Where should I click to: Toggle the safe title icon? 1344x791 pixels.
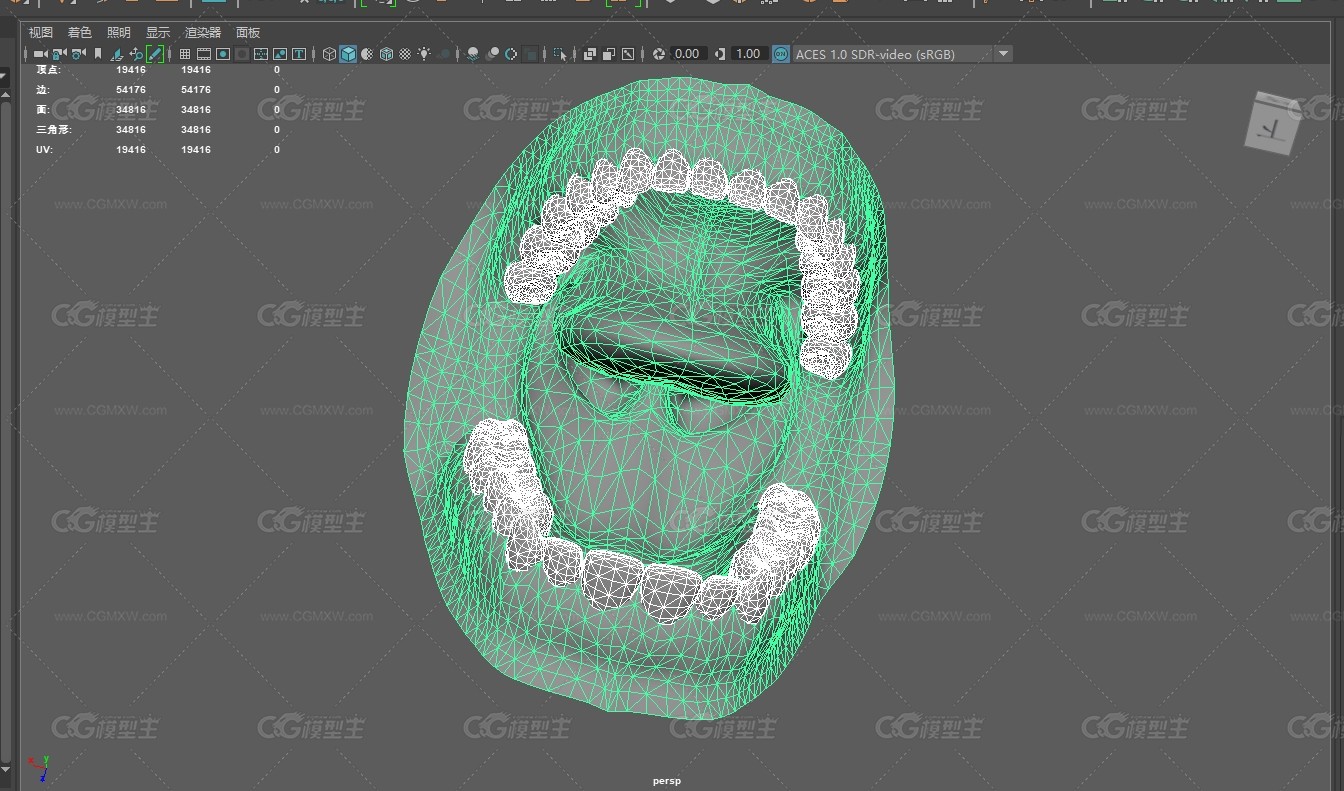(x=299, y=54)
